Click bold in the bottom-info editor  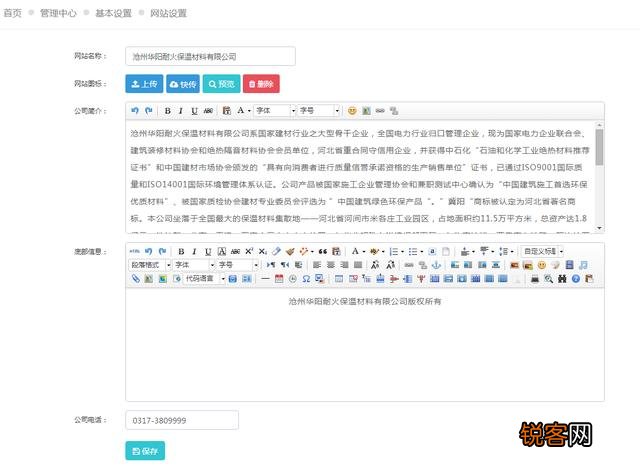pyautogui.click(x=181, y=252)
